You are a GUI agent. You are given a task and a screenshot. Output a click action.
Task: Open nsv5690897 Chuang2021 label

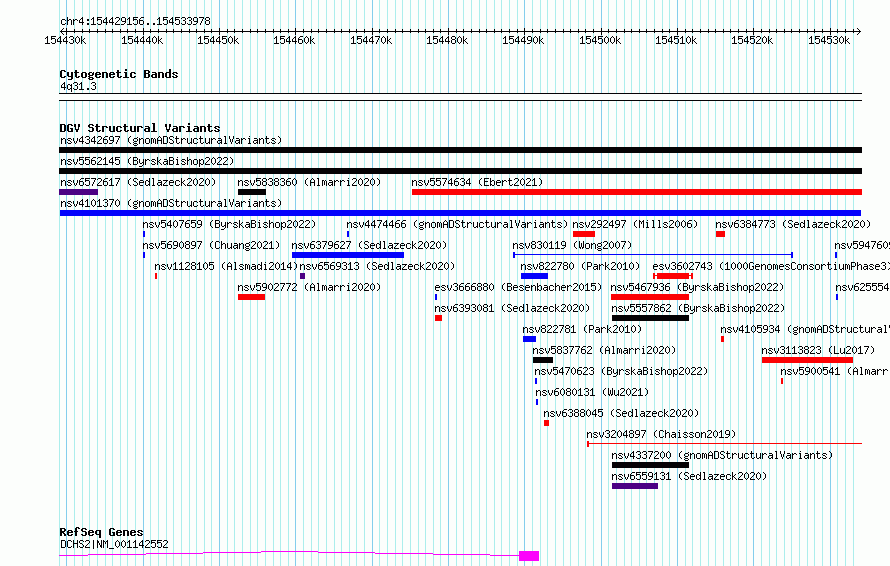point(211,245)
